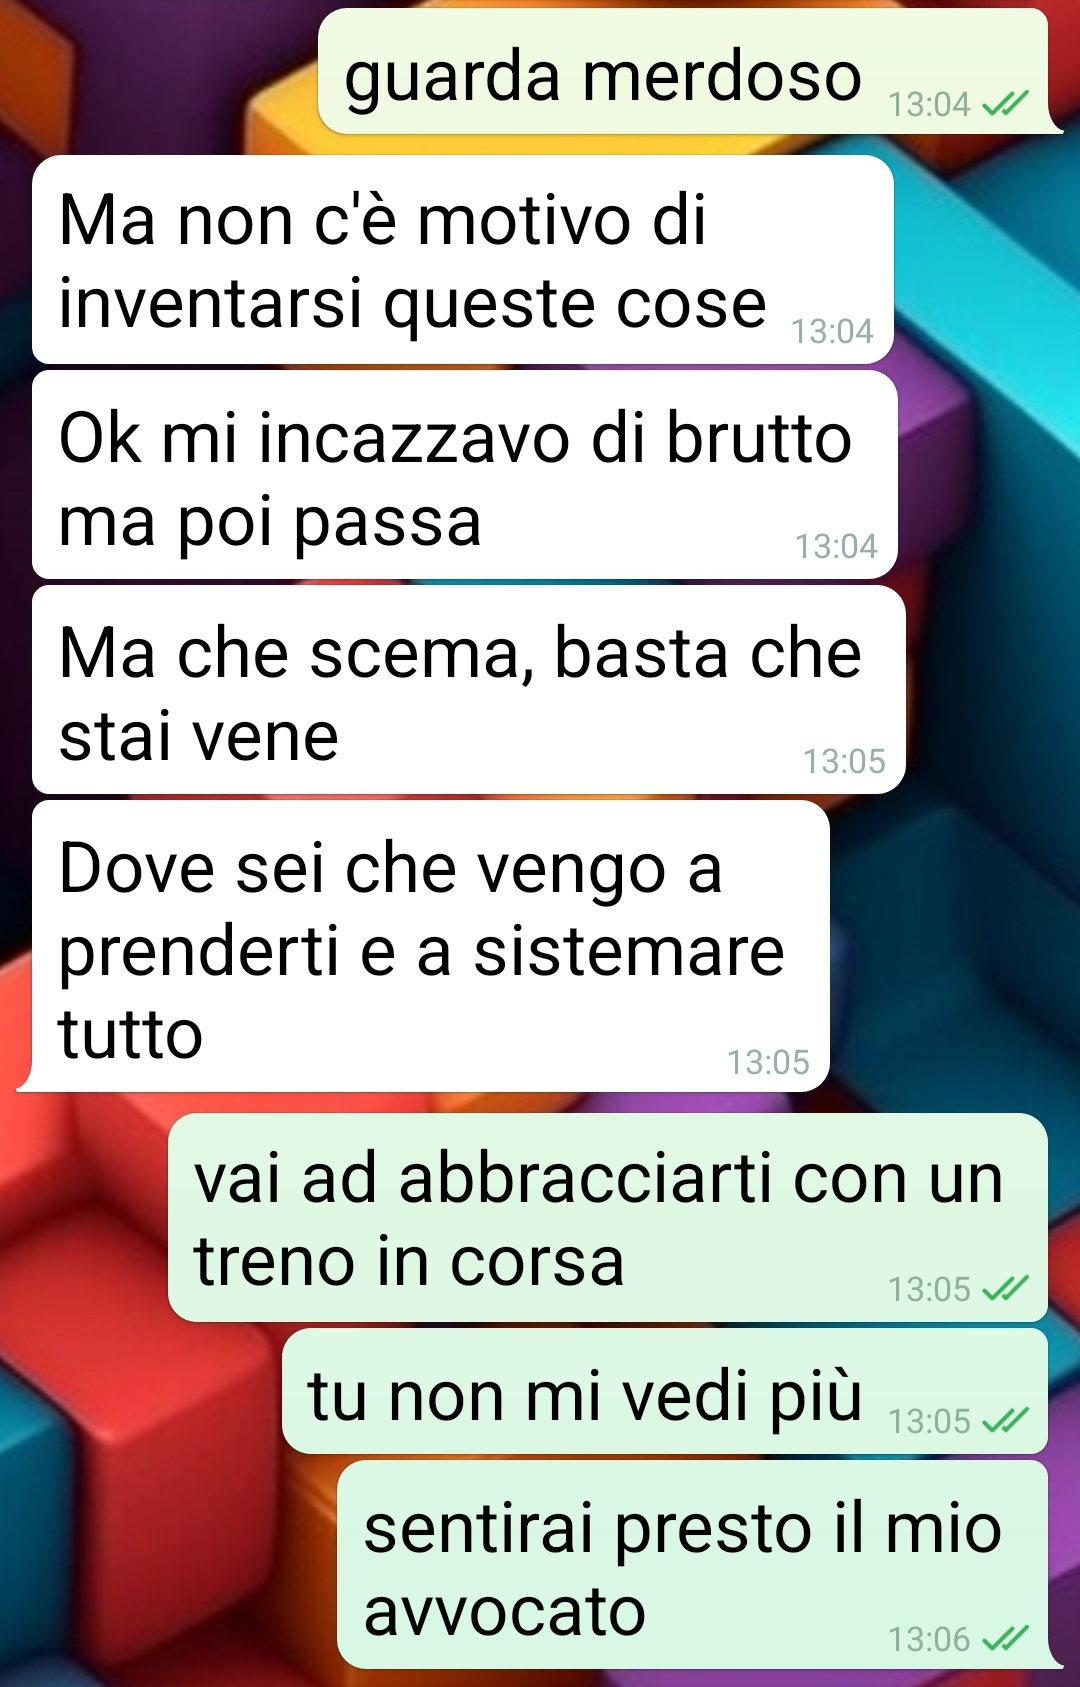Tap 13:05 timestamp beside "stai vene"

pyautogui.click(x=845, y=761)
